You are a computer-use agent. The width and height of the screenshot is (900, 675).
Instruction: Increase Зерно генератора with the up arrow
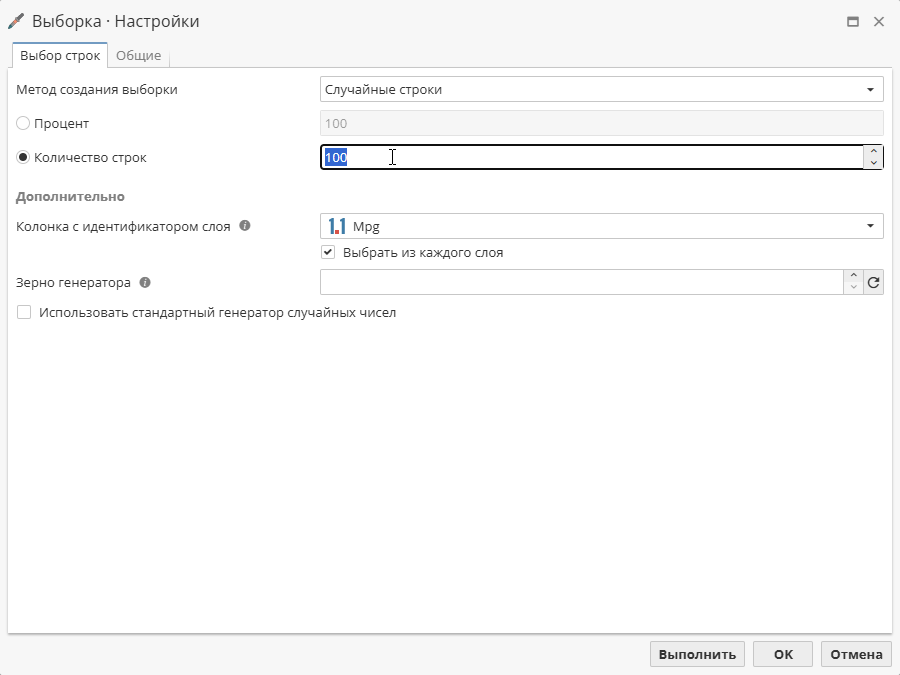[x=854, y=276]
